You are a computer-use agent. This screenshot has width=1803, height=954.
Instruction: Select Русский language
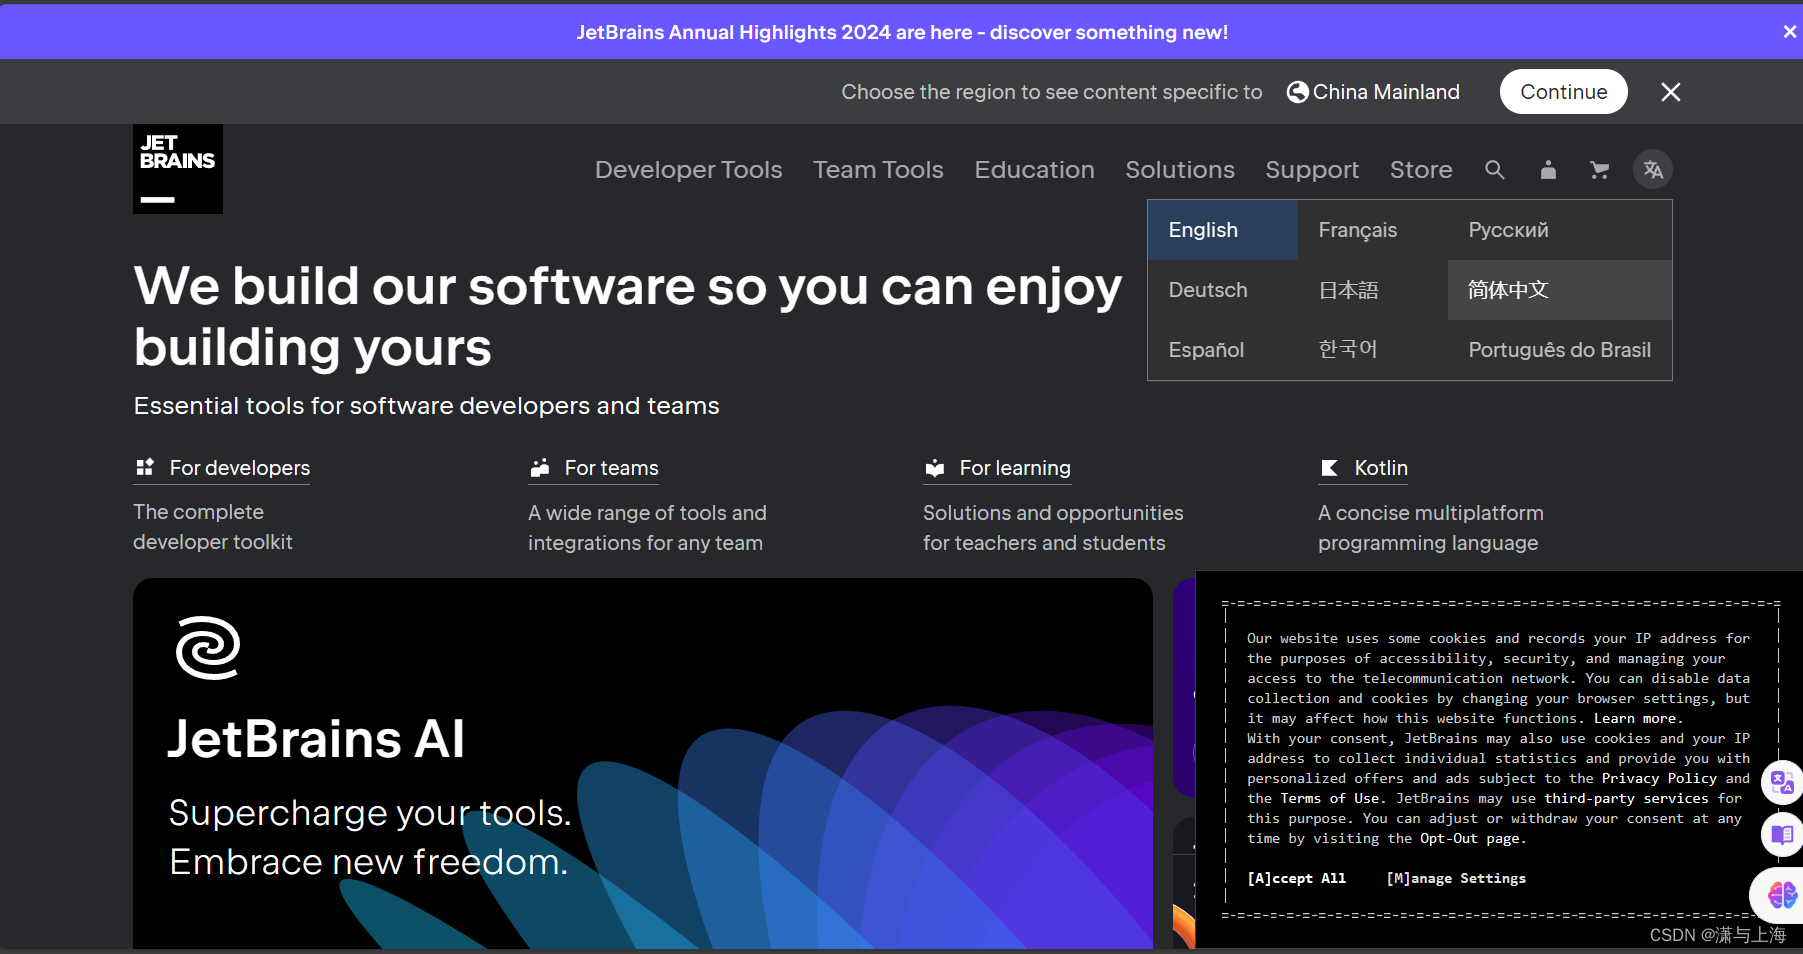point(1560,230)
